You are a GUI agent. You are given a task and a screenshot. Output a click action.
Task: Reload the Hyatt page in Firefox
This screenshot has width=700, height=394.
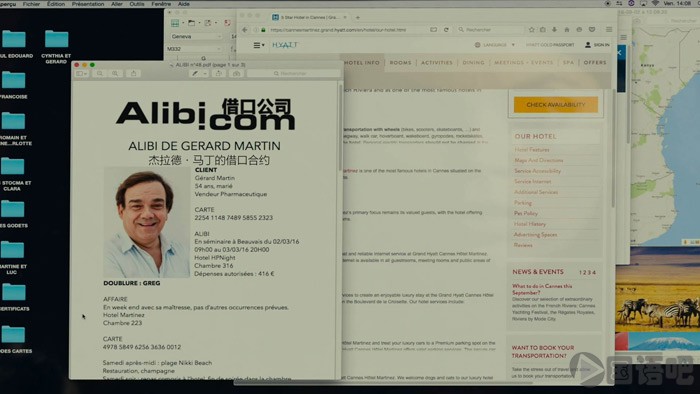click(x=446, y=30)
